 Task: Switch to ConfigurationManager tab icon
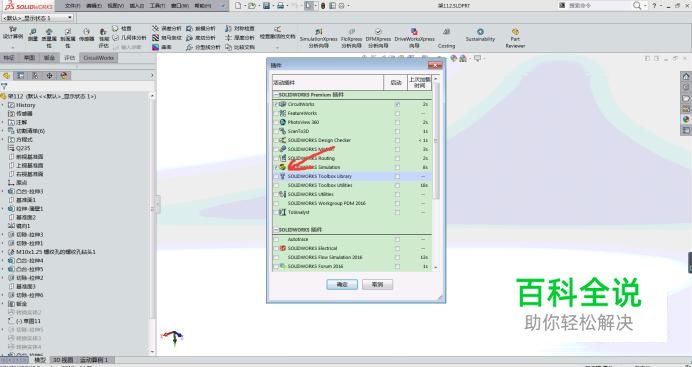pos(35,76)
